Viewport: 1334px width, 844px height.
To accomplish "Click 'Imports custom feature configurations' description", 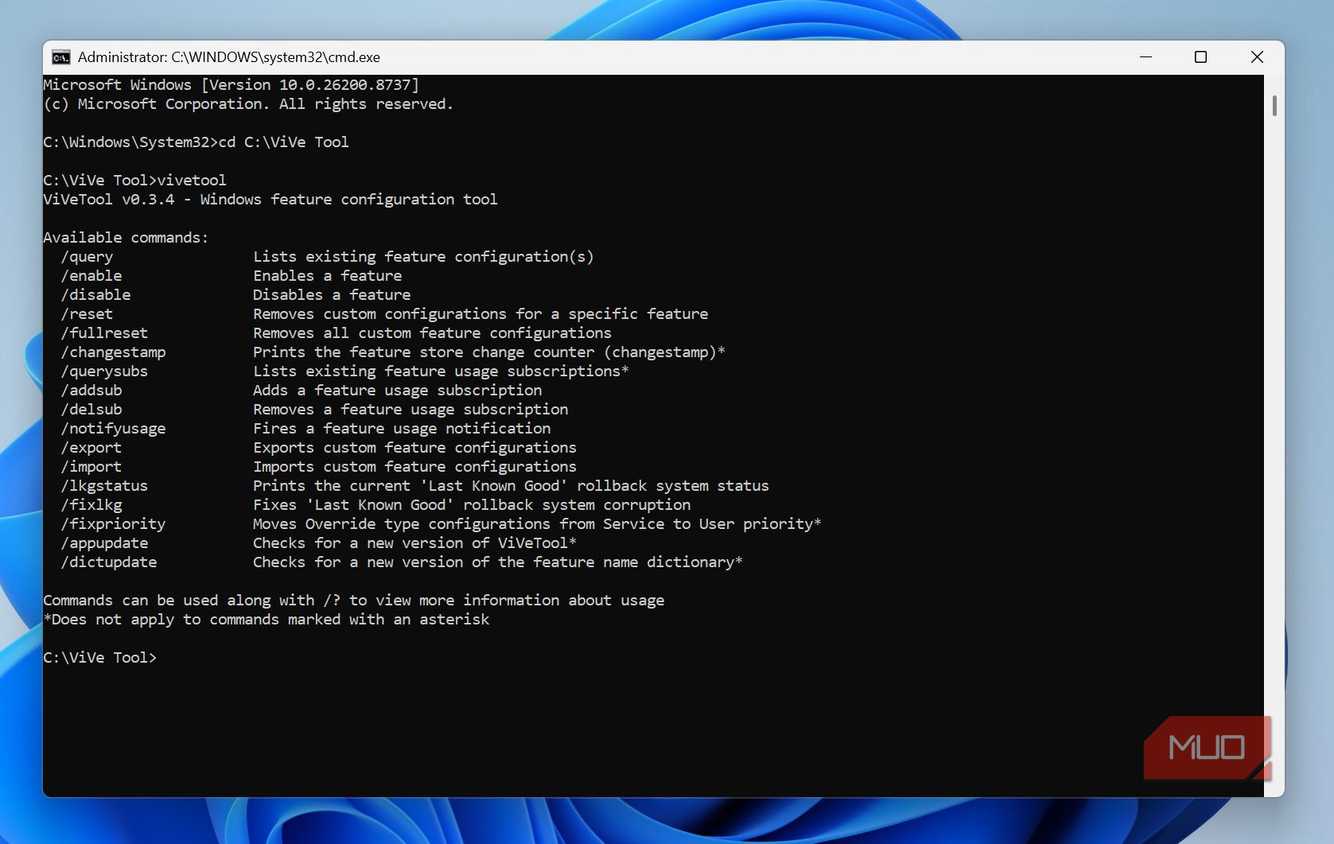I will coord(415,466).
